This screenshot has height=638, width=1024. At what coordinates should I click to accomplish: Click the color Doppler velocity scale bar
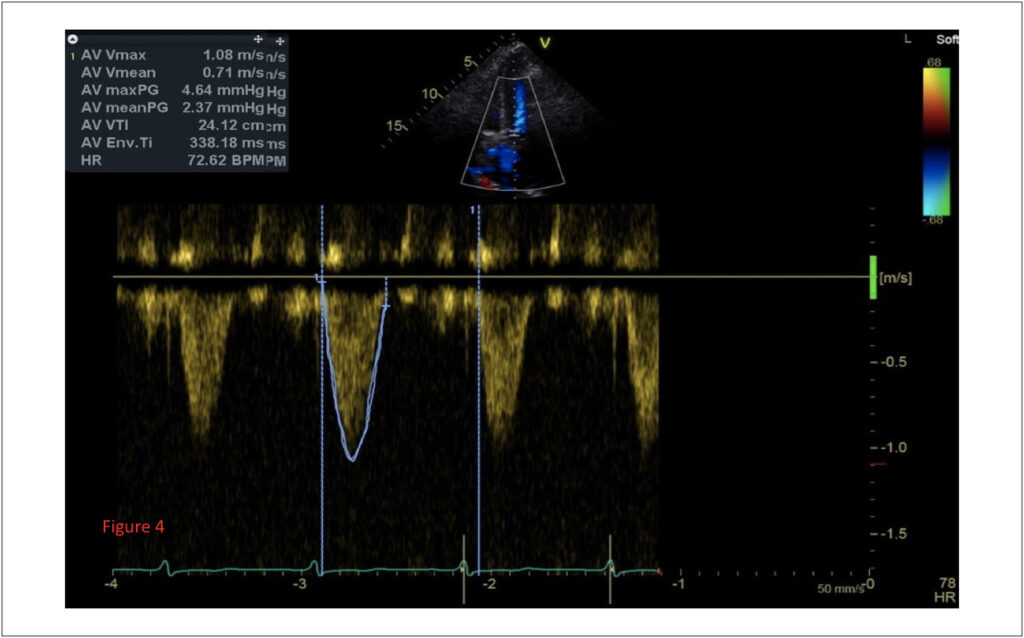936,141
